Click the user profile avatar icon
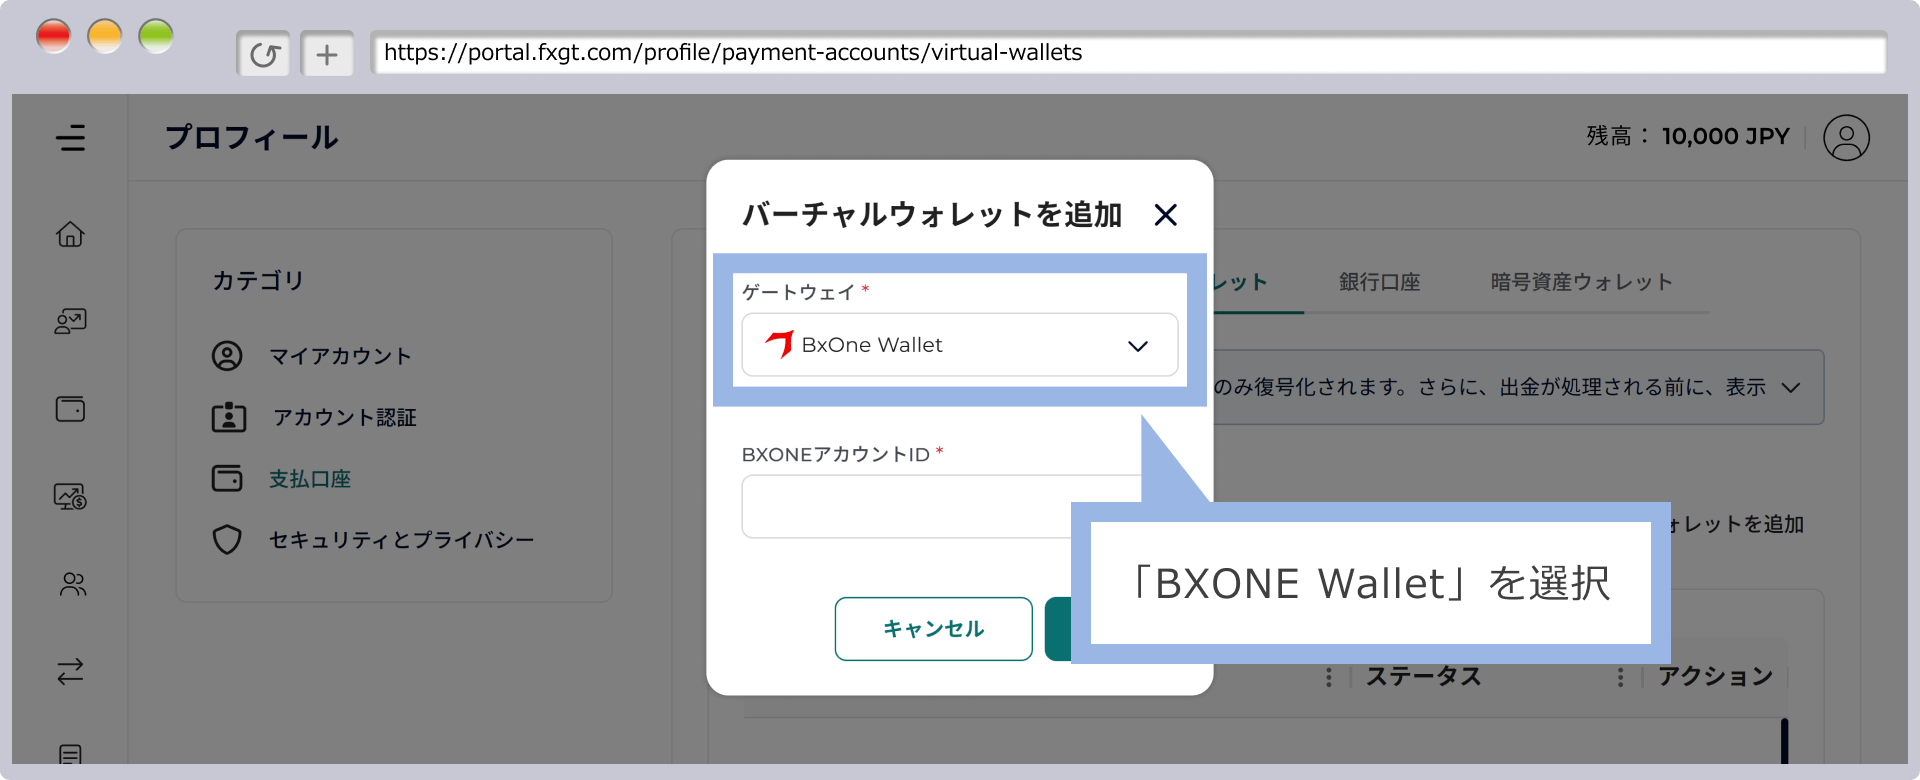Viewport: 1920px width, 780px height. click(1845, 137)
